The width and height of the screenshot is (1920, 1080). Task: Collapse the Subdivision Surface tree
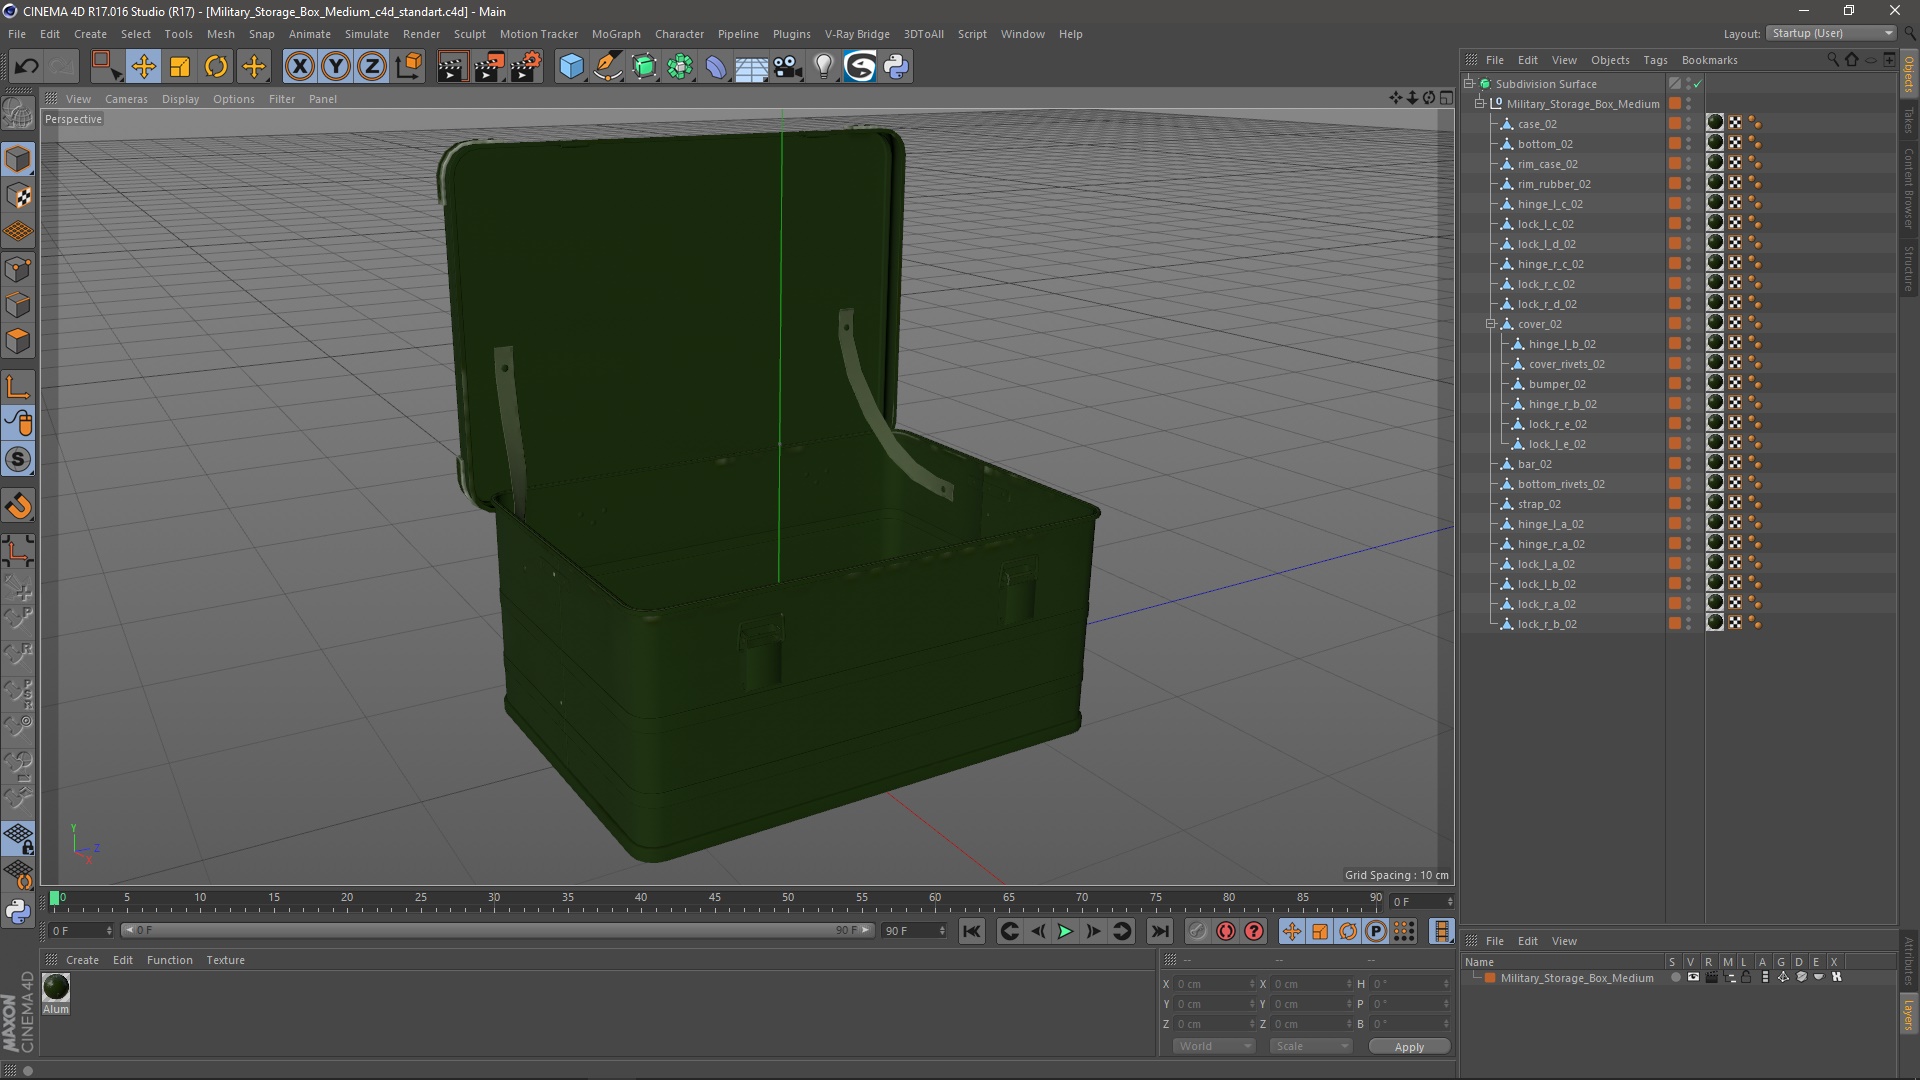(1469, 84)
